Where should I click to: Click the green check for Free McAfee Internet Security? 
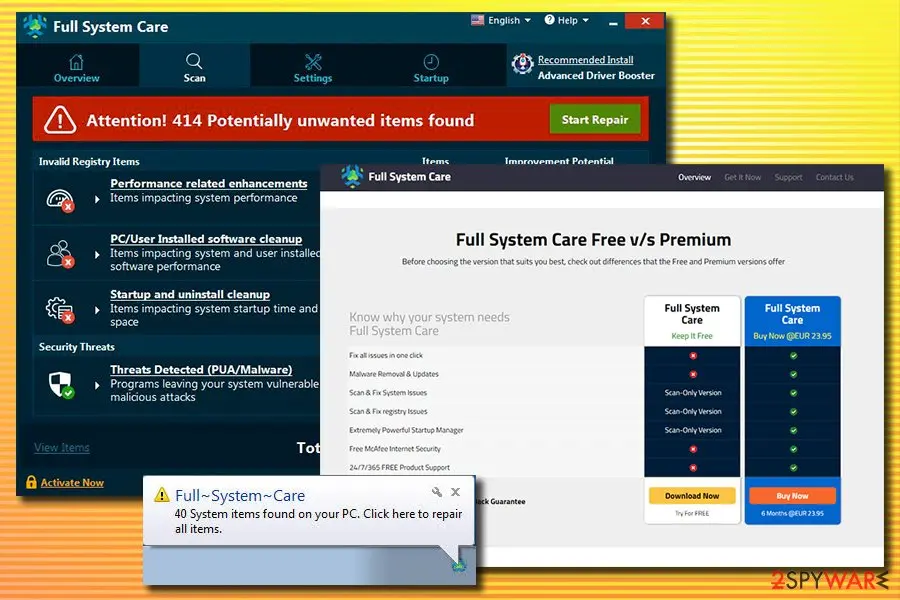(793, 449)
